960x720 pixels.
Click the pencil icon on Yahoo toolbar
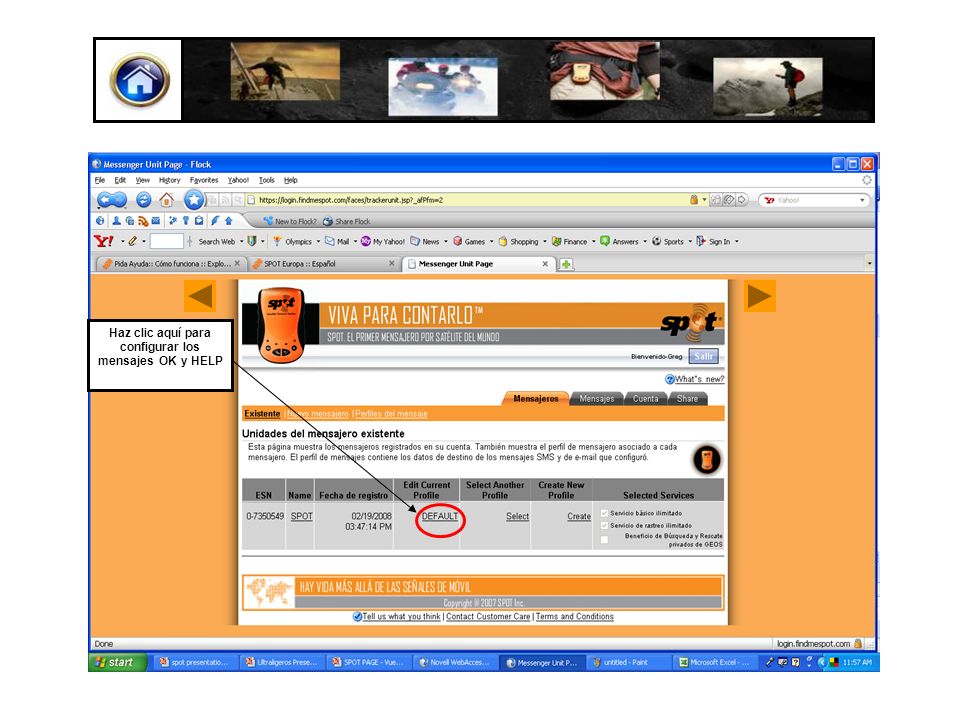[x=132, y=241]
